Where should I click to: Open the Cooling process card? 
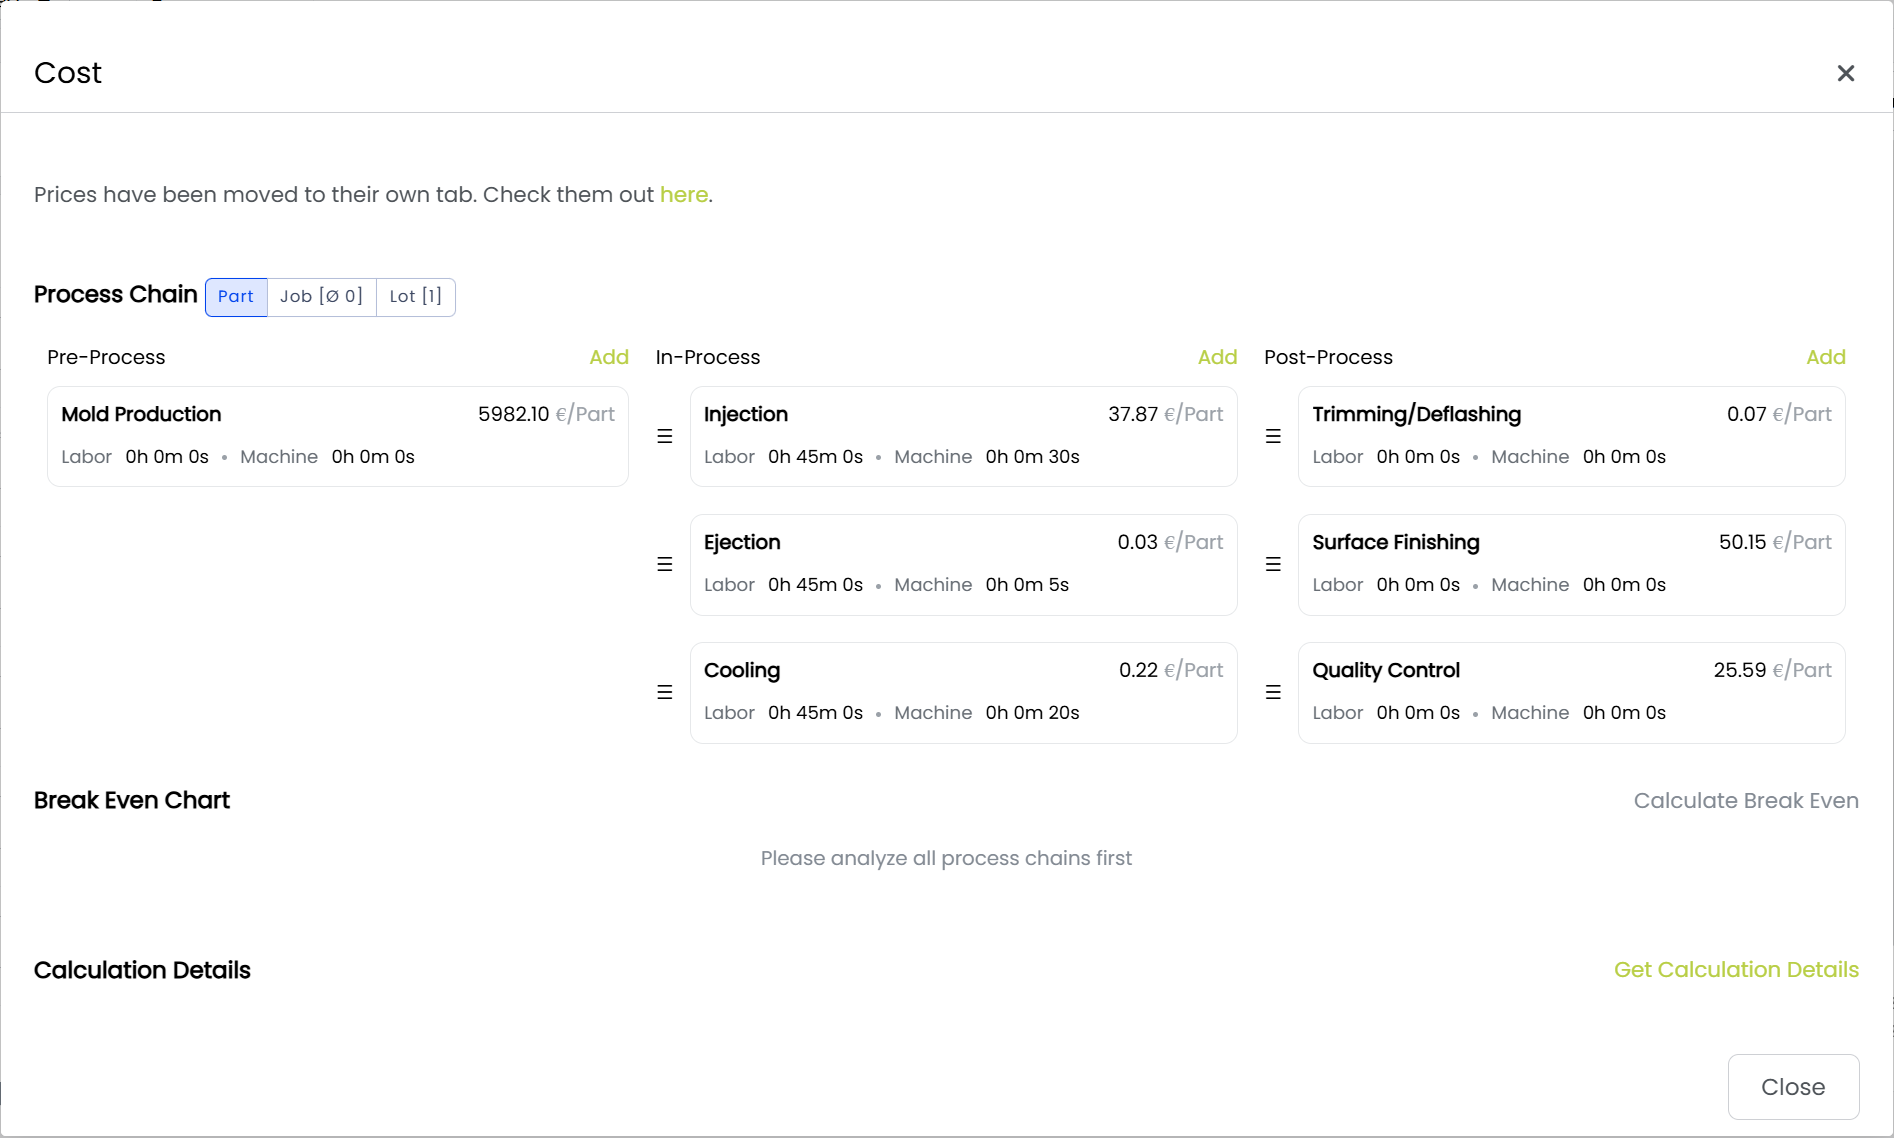point(963,692)
